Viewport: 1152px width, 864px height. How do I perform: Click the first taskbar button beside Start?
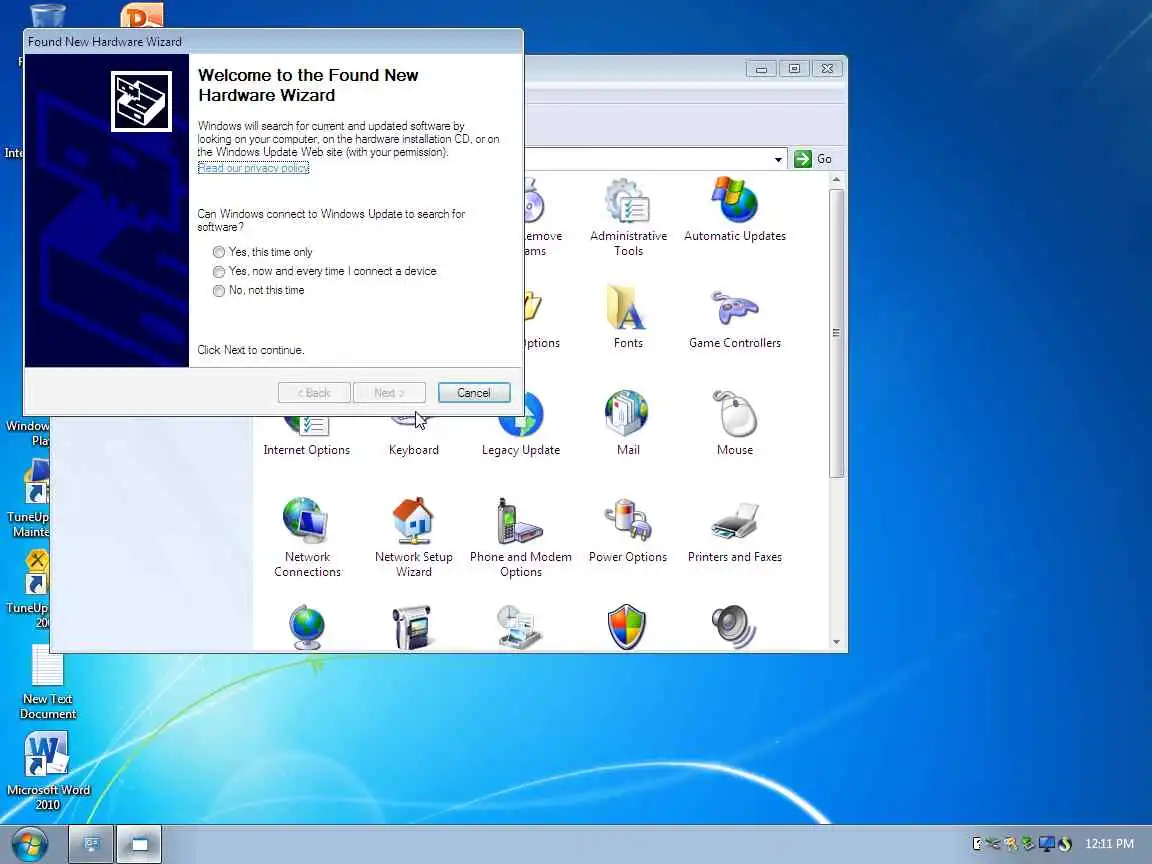(91, 844)
